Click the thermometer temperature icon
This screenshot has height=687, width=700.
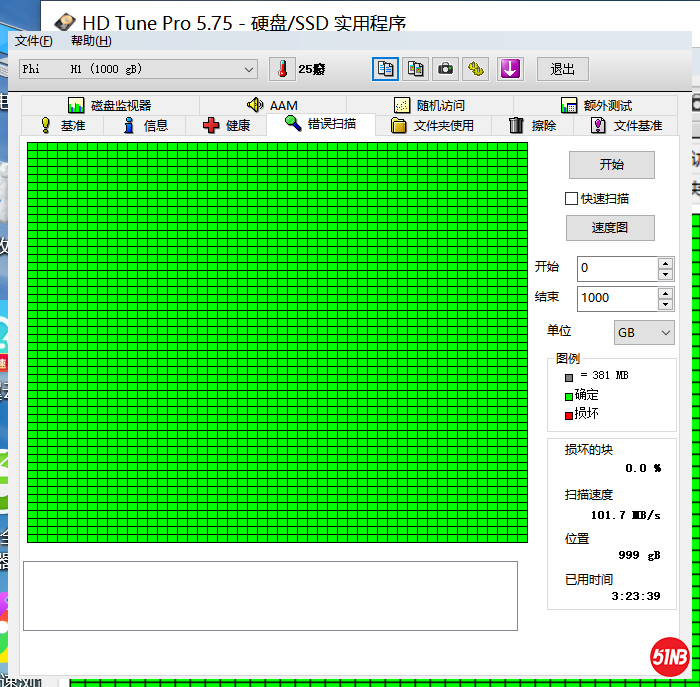(282, 69)
